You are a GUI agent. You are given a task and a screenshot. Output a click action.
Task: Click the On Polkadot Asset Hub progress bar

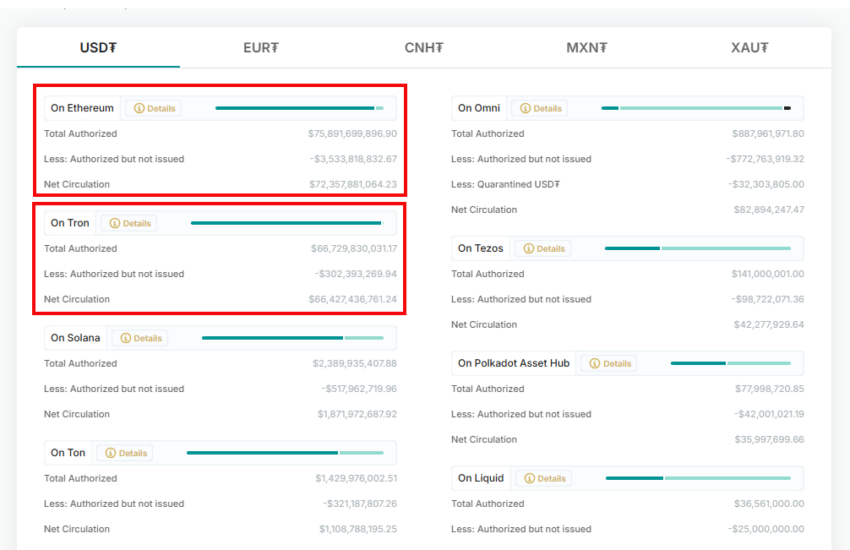(x=731, y=364)
